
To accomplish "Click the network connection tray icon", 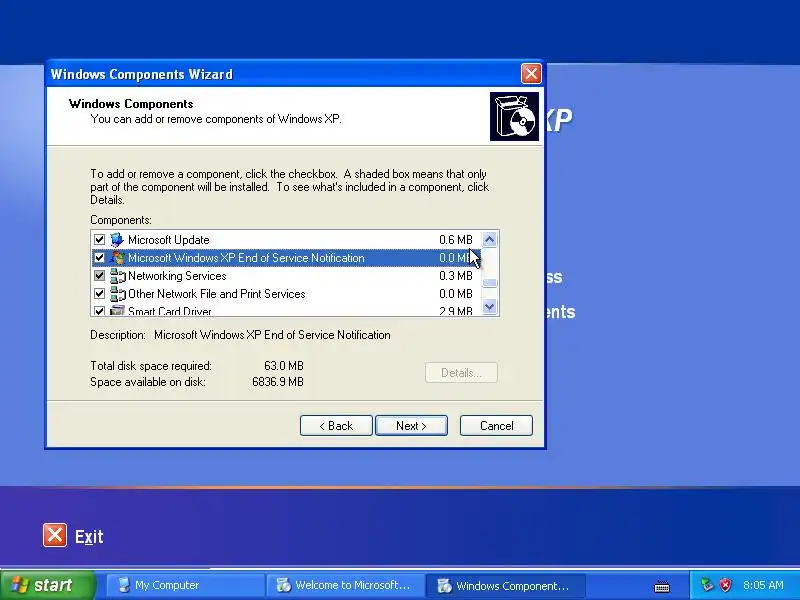I will [707, 585].
